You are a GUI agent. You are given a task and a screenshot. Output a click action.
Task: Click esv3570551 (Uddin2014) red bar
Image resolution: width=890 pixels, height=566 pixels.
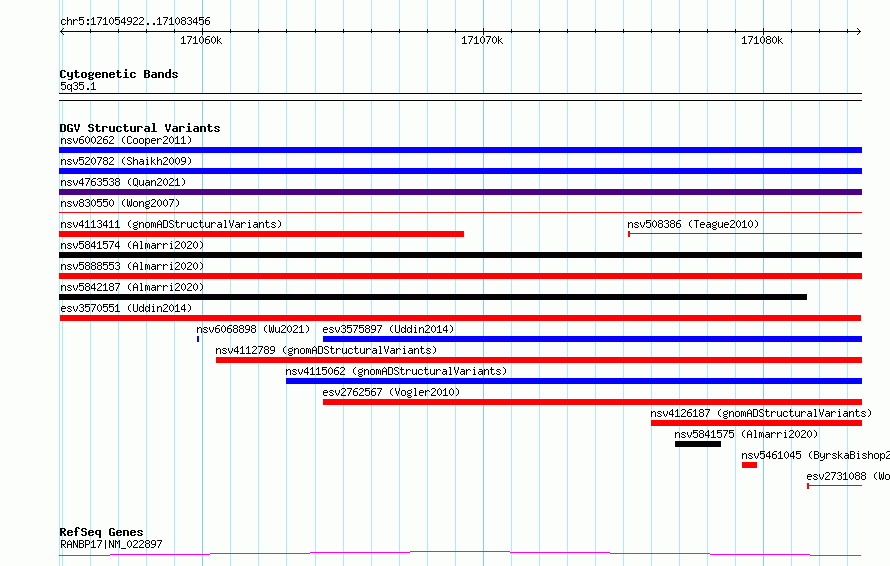click(460, 318)
